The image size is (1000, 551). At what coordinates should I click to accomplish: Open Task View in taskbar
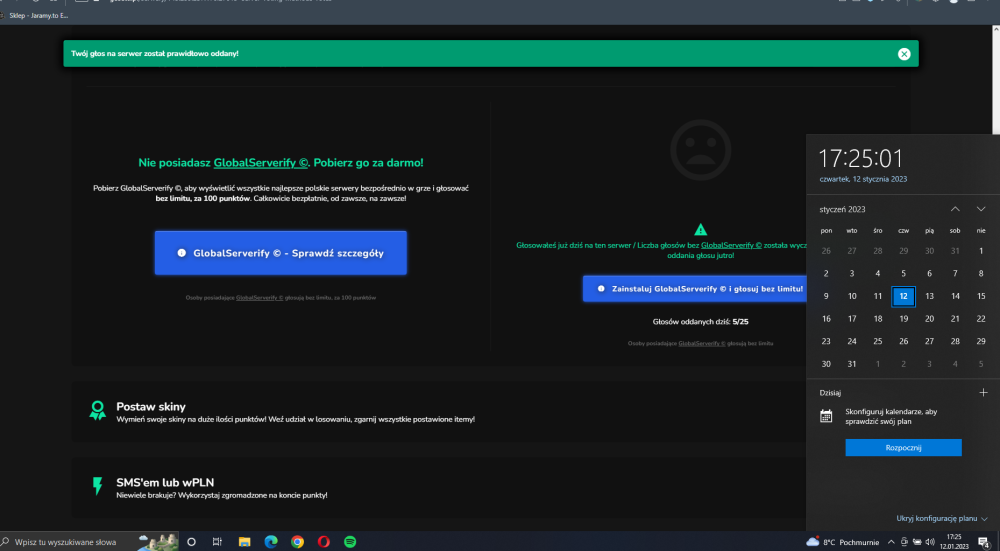(217, 542)
